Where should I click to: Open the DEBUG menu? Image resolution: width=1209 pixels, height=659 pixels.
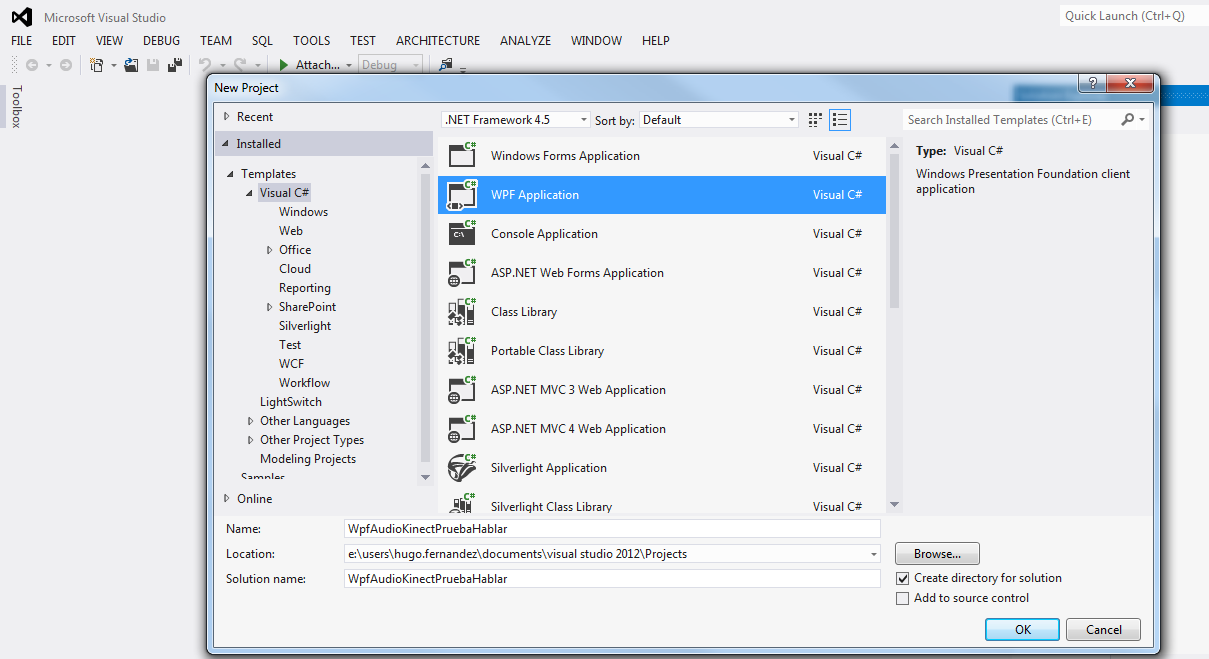tap(161, 41)
